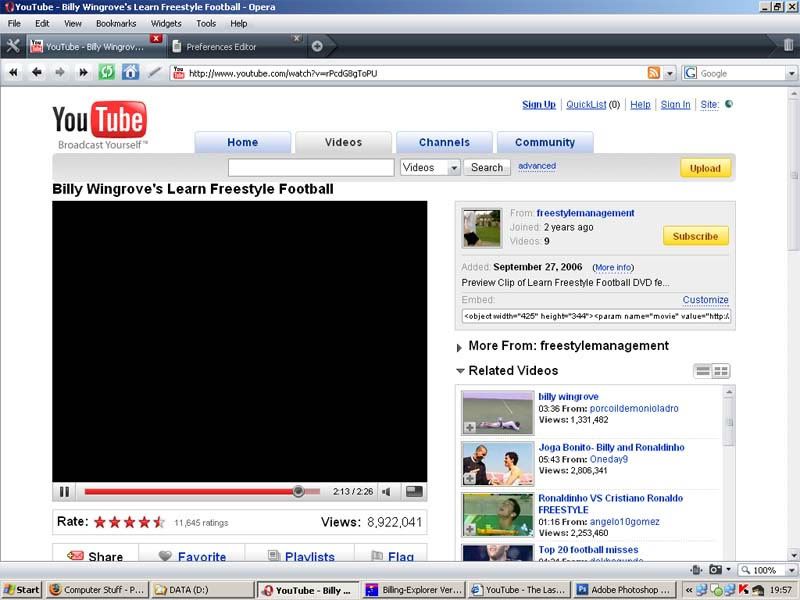Mute the video with speaker icon
Image resolution: width=800 pixels, height=600 pixels.
coord(387,492)
